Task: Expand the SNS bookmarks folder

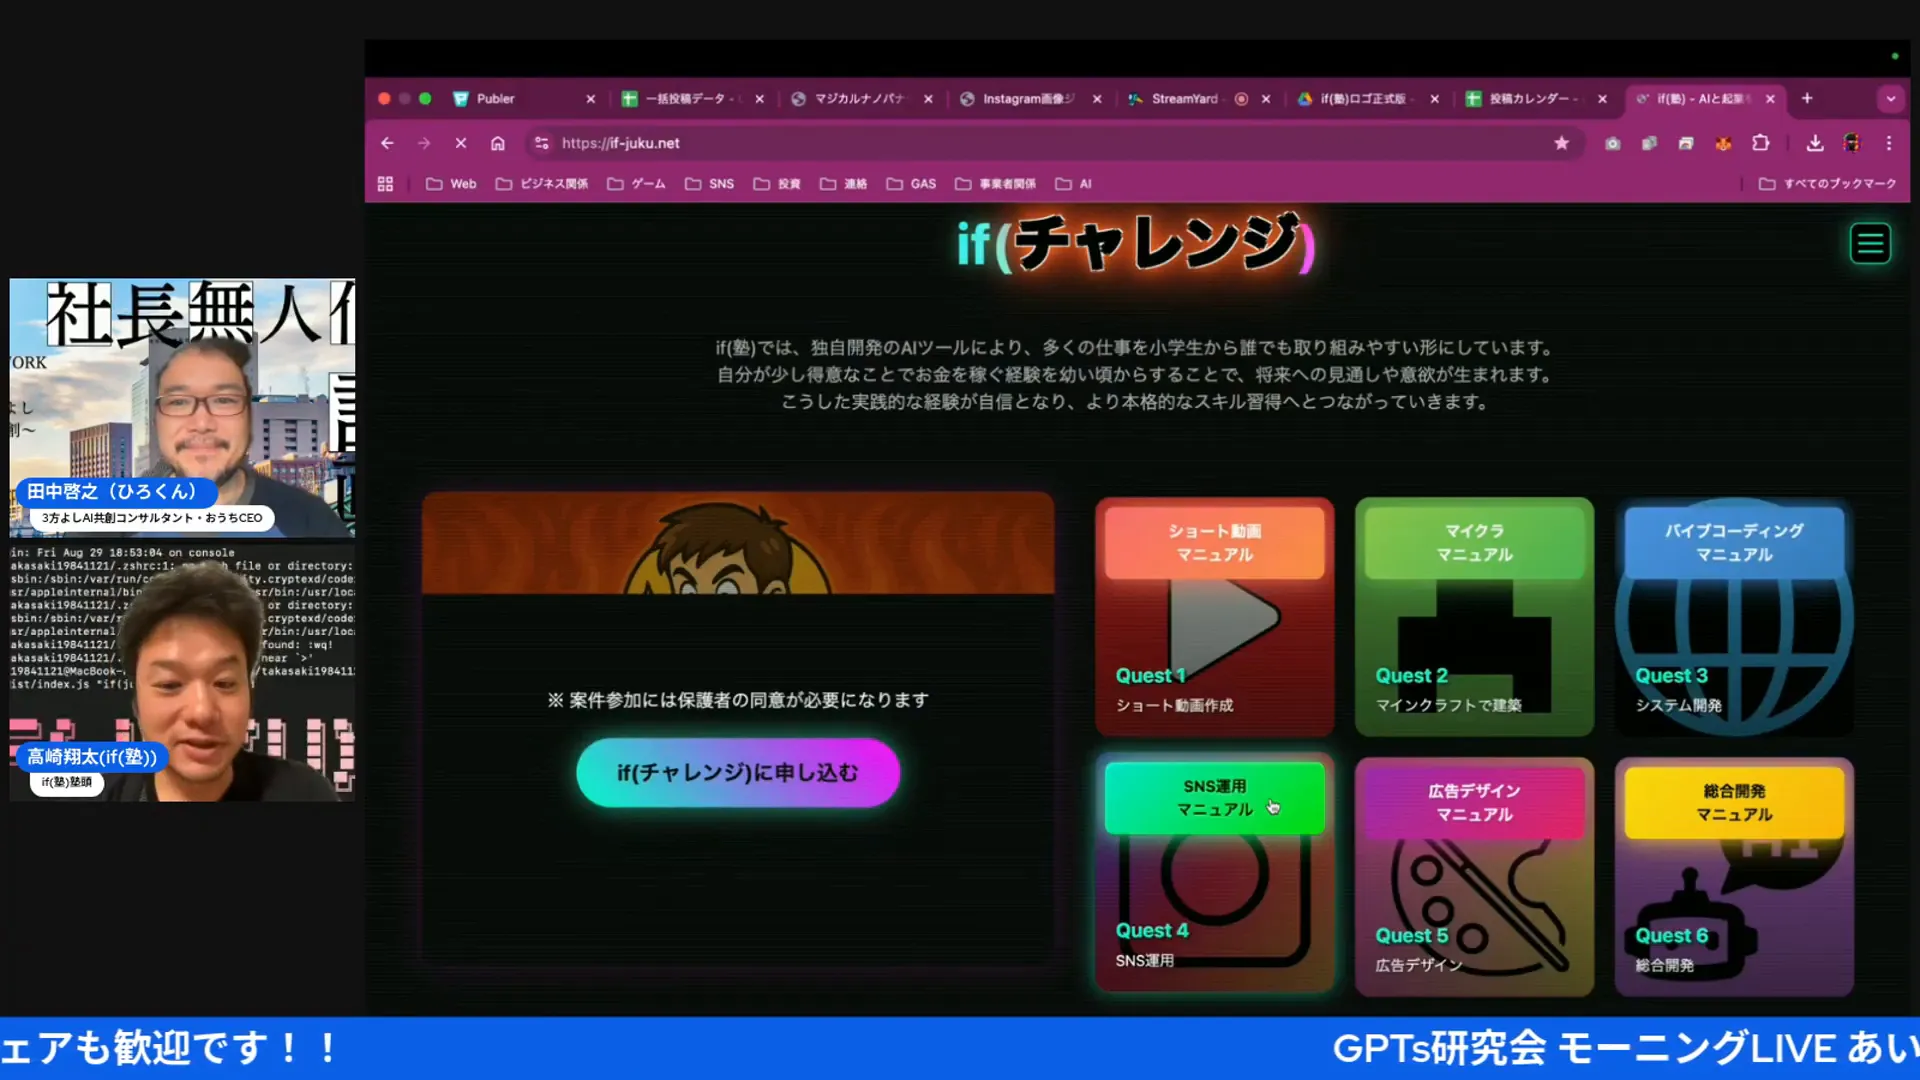Action: tap(710, 183)
